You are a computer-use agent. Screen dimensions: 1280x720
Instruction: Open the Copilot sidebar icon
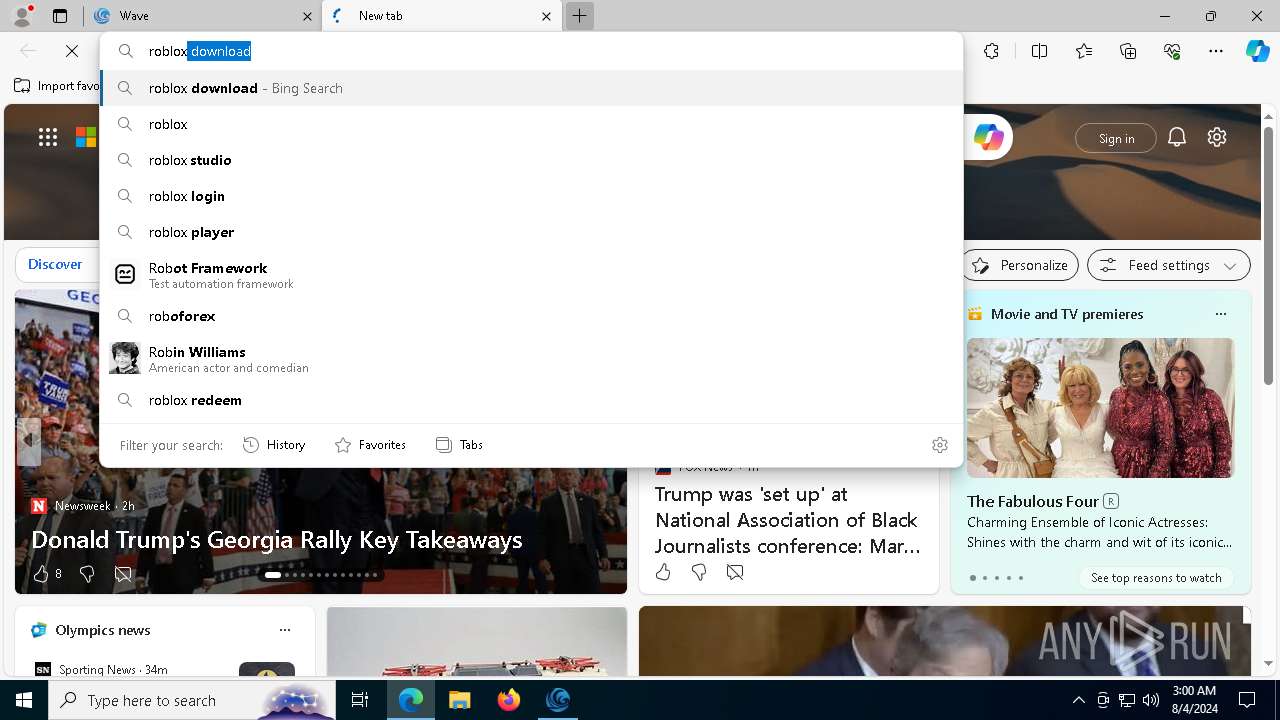[x=1257, y=51]
